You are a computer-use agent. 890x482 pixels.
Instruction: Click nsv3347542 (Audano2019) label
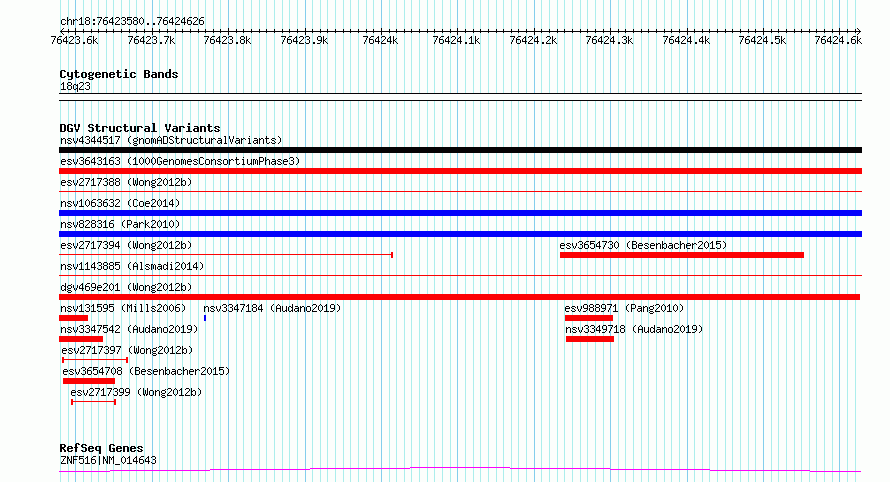[129, 329]
